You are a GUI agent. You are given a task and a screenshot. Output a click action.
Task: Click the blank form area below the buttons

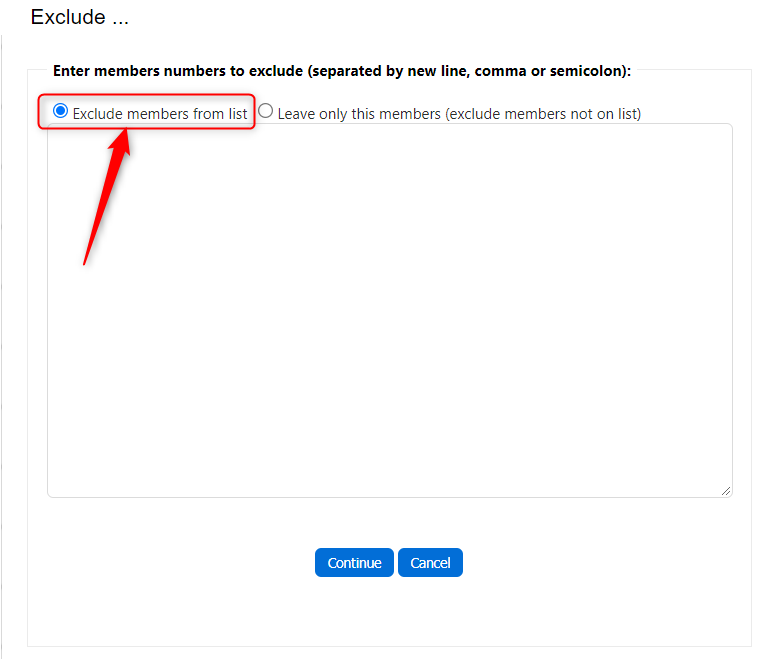pos(389,612)
